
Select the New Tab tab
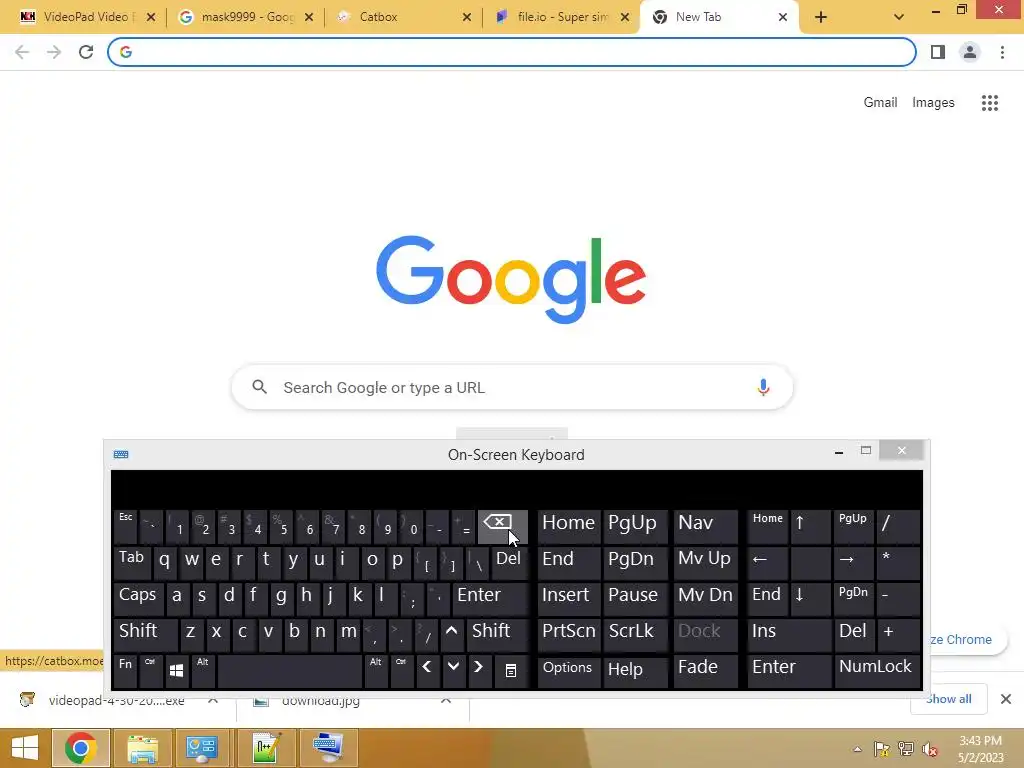coord(718,17)
